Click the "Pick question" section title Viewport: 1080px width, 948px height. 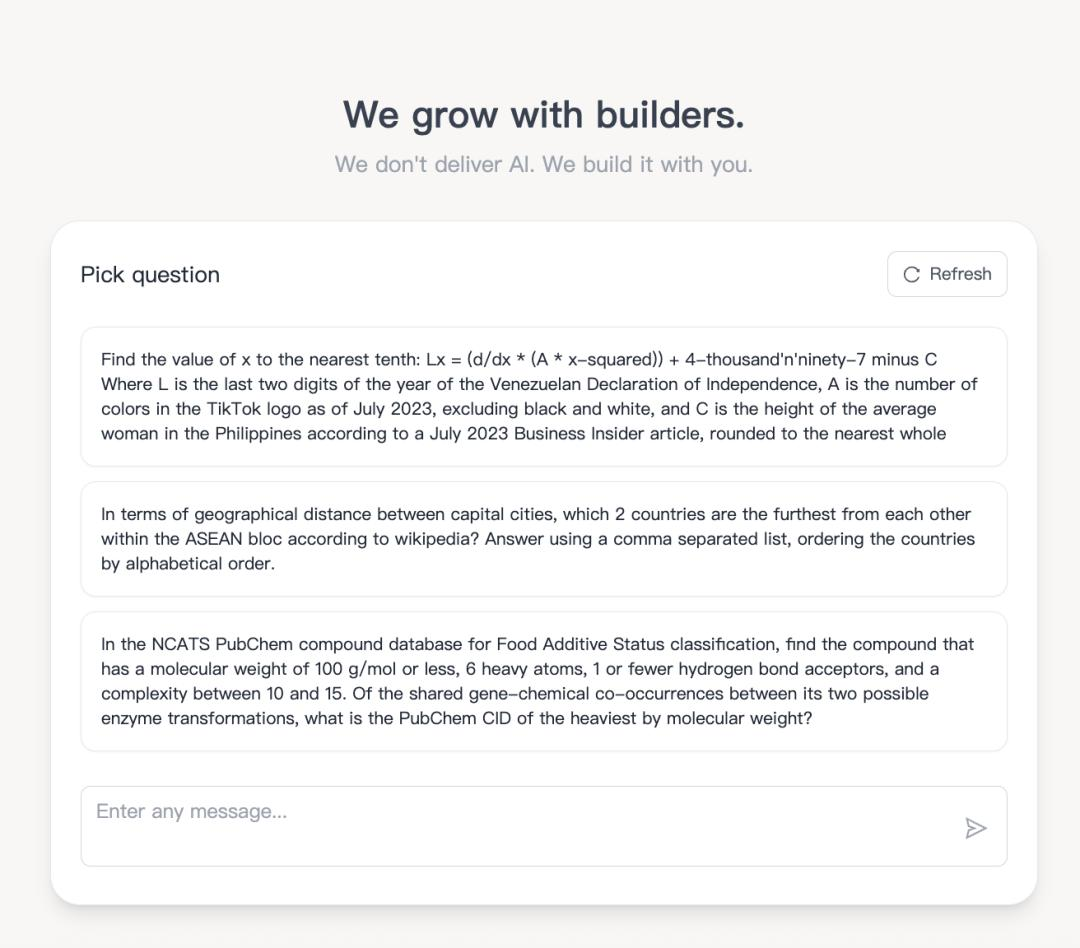click(150, 275)
